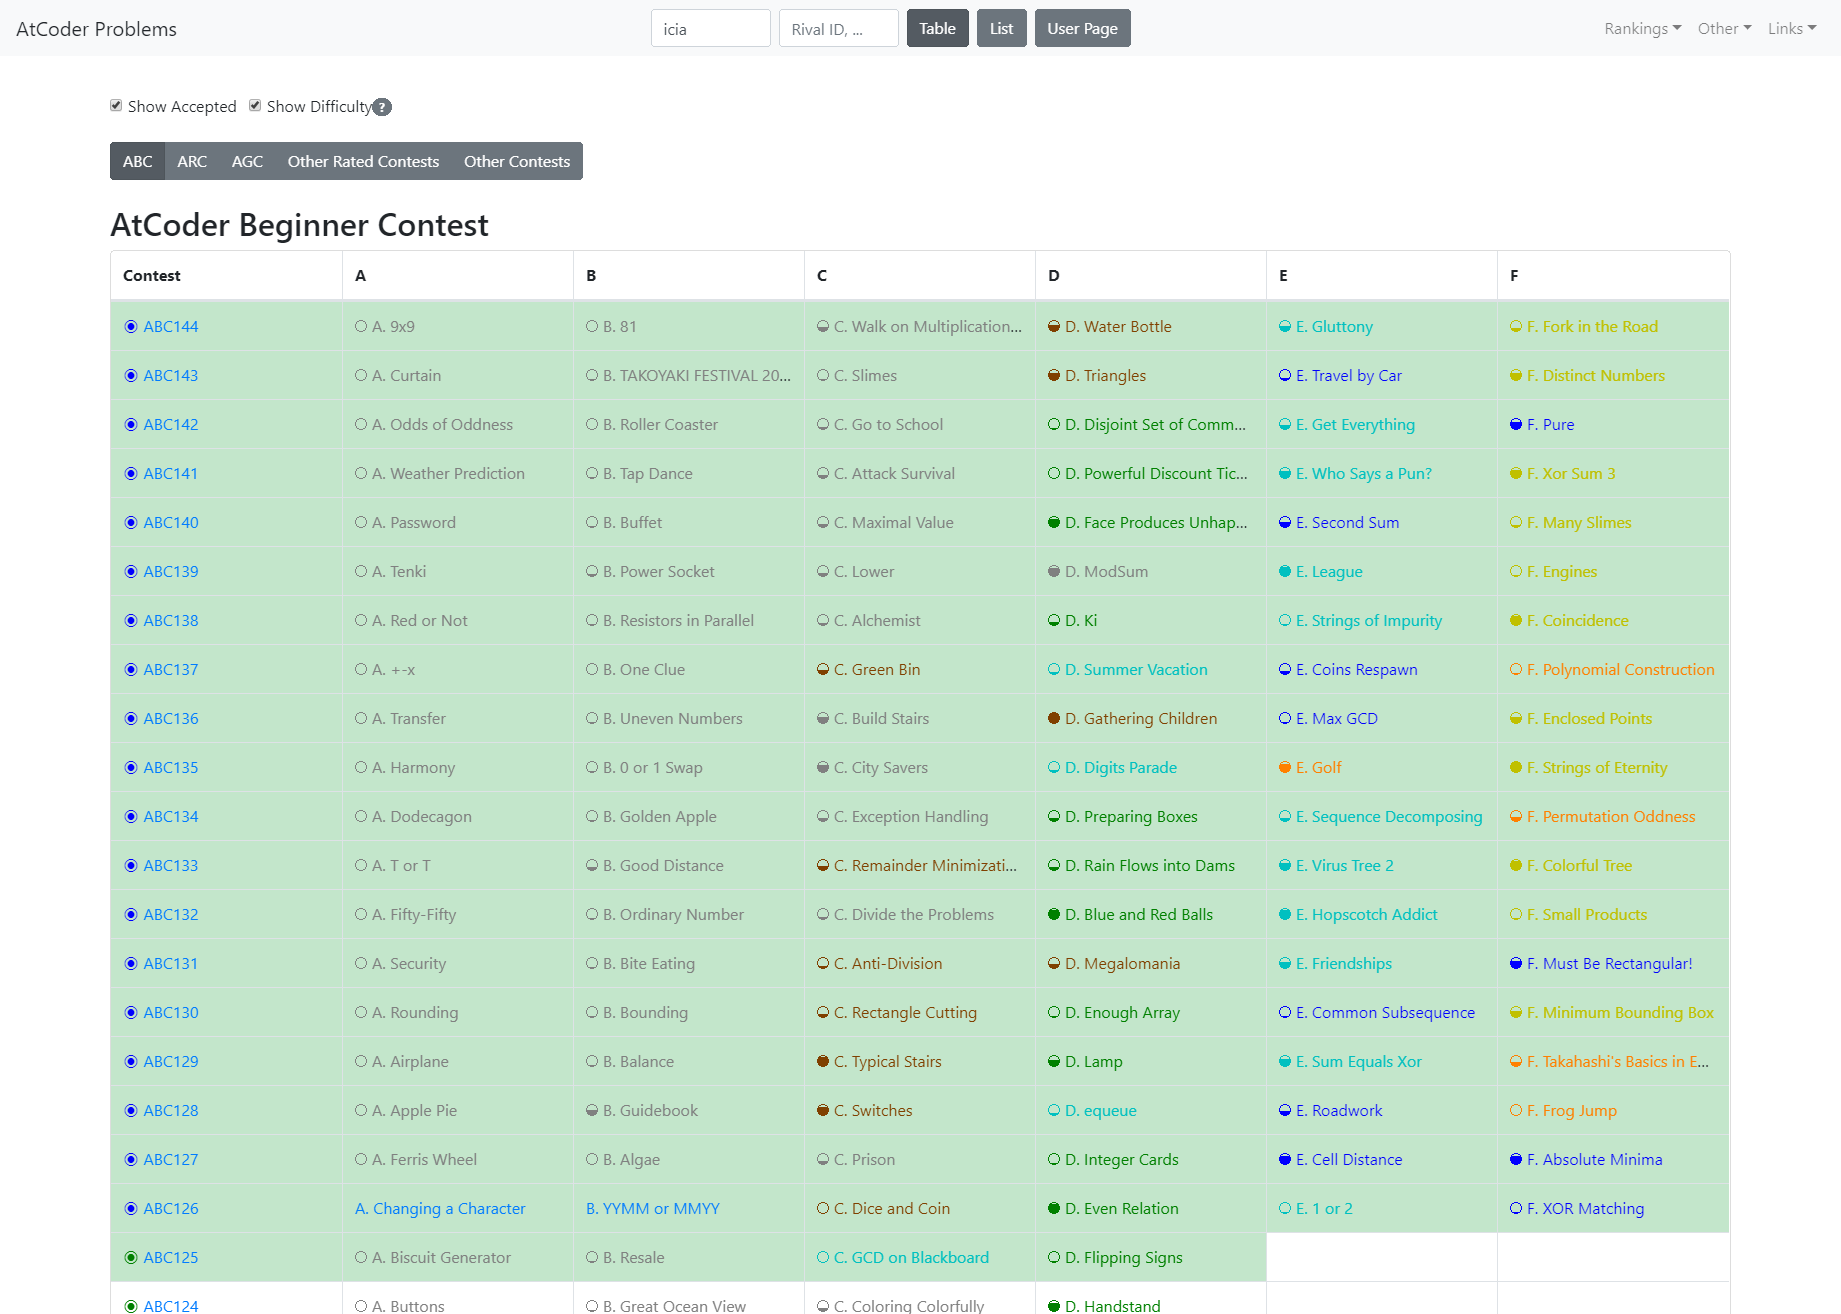Open the User Page button
Viewport: 1841px width, 1314px height.
(x=1082, y=28)
